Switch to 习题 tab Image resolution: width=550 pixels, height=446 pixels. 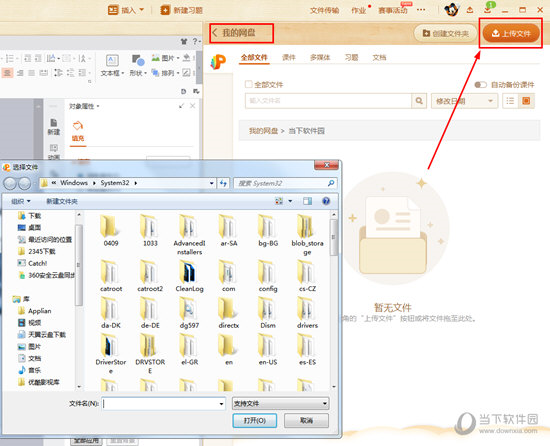pos(351,58)
